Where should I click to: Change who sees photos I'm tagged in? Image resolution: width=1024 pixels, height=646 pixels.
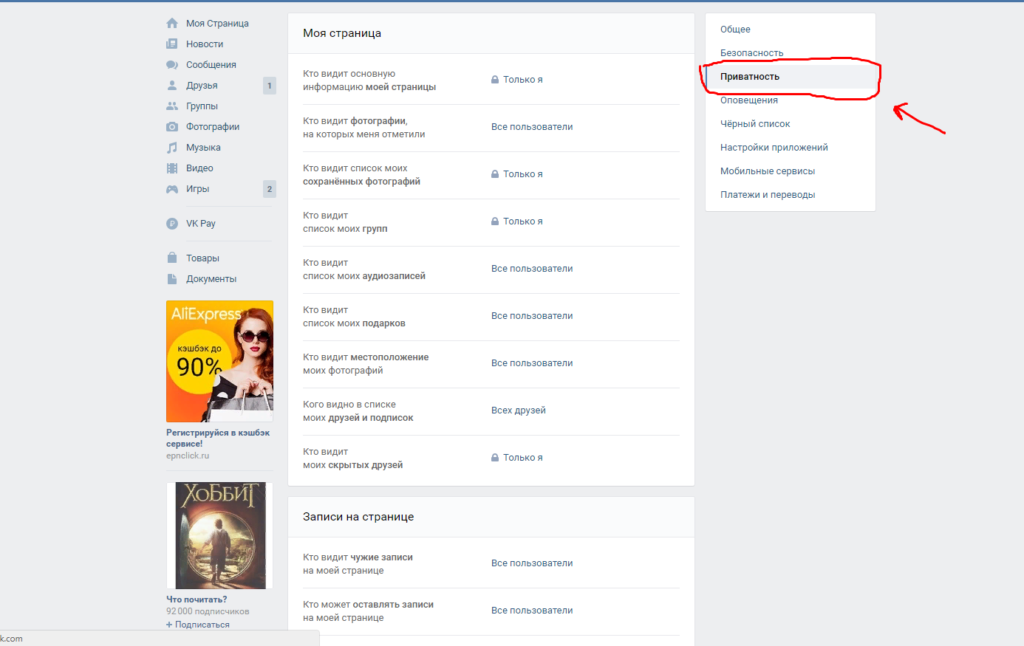tap(532, 127)
